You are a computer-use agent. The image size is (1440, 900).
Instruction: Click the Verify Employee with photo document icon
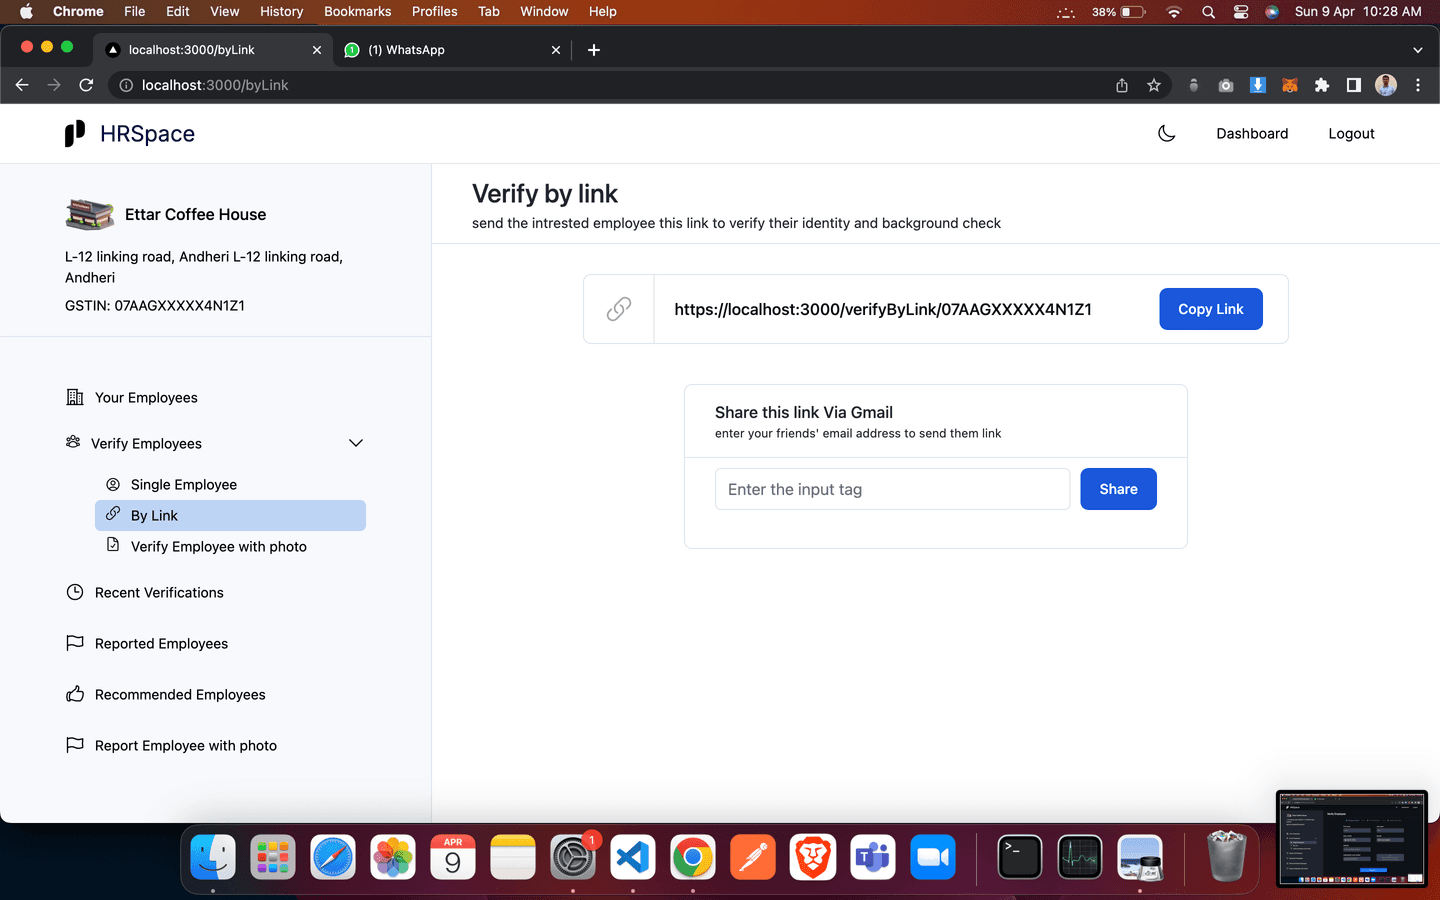point(113,545)
